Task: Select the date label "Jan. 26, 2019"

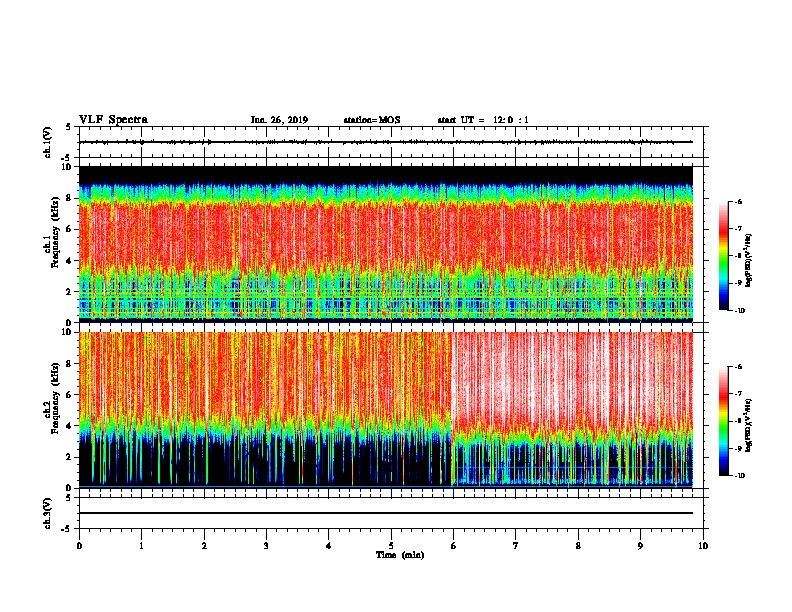Action: pyautogui.click(x=279, y=120)
